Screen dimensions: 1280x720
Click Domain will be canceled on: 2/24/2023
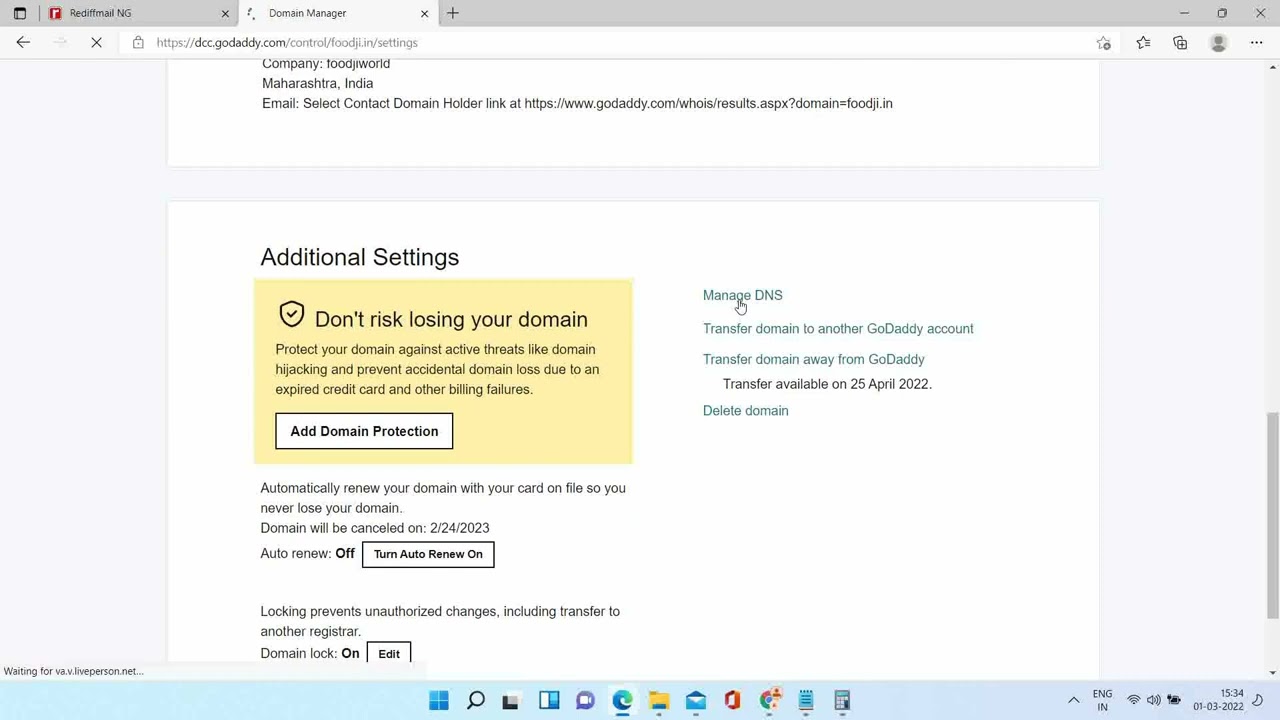375,528
